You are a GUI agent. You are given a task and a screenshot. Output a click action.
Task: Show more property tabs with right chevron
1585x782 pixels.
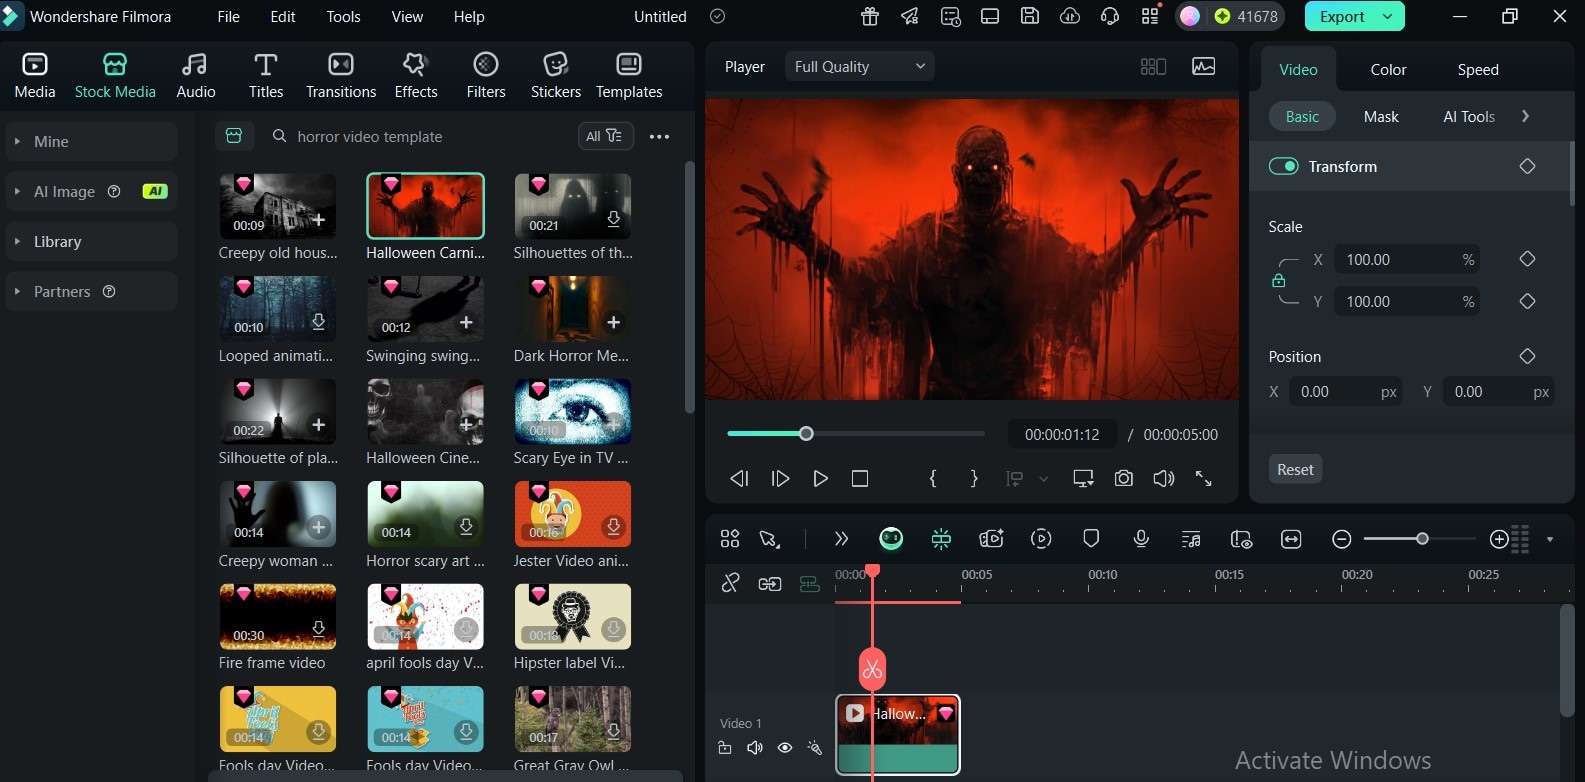[1525, 116]
